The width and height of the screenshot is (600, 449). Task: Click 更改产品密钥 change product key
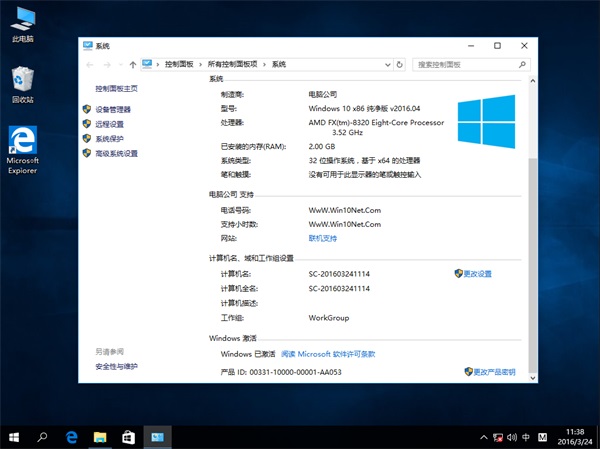pos(490,372)
